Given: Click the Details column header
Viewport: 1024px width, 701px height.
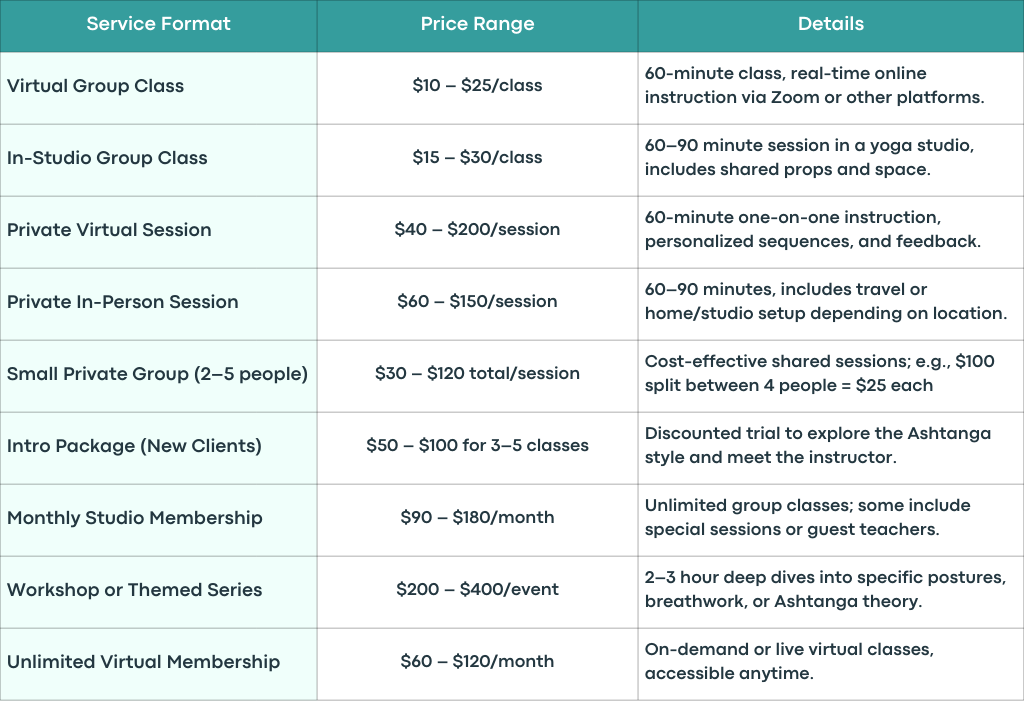Looking at the screenshot, I should [831, 24].
